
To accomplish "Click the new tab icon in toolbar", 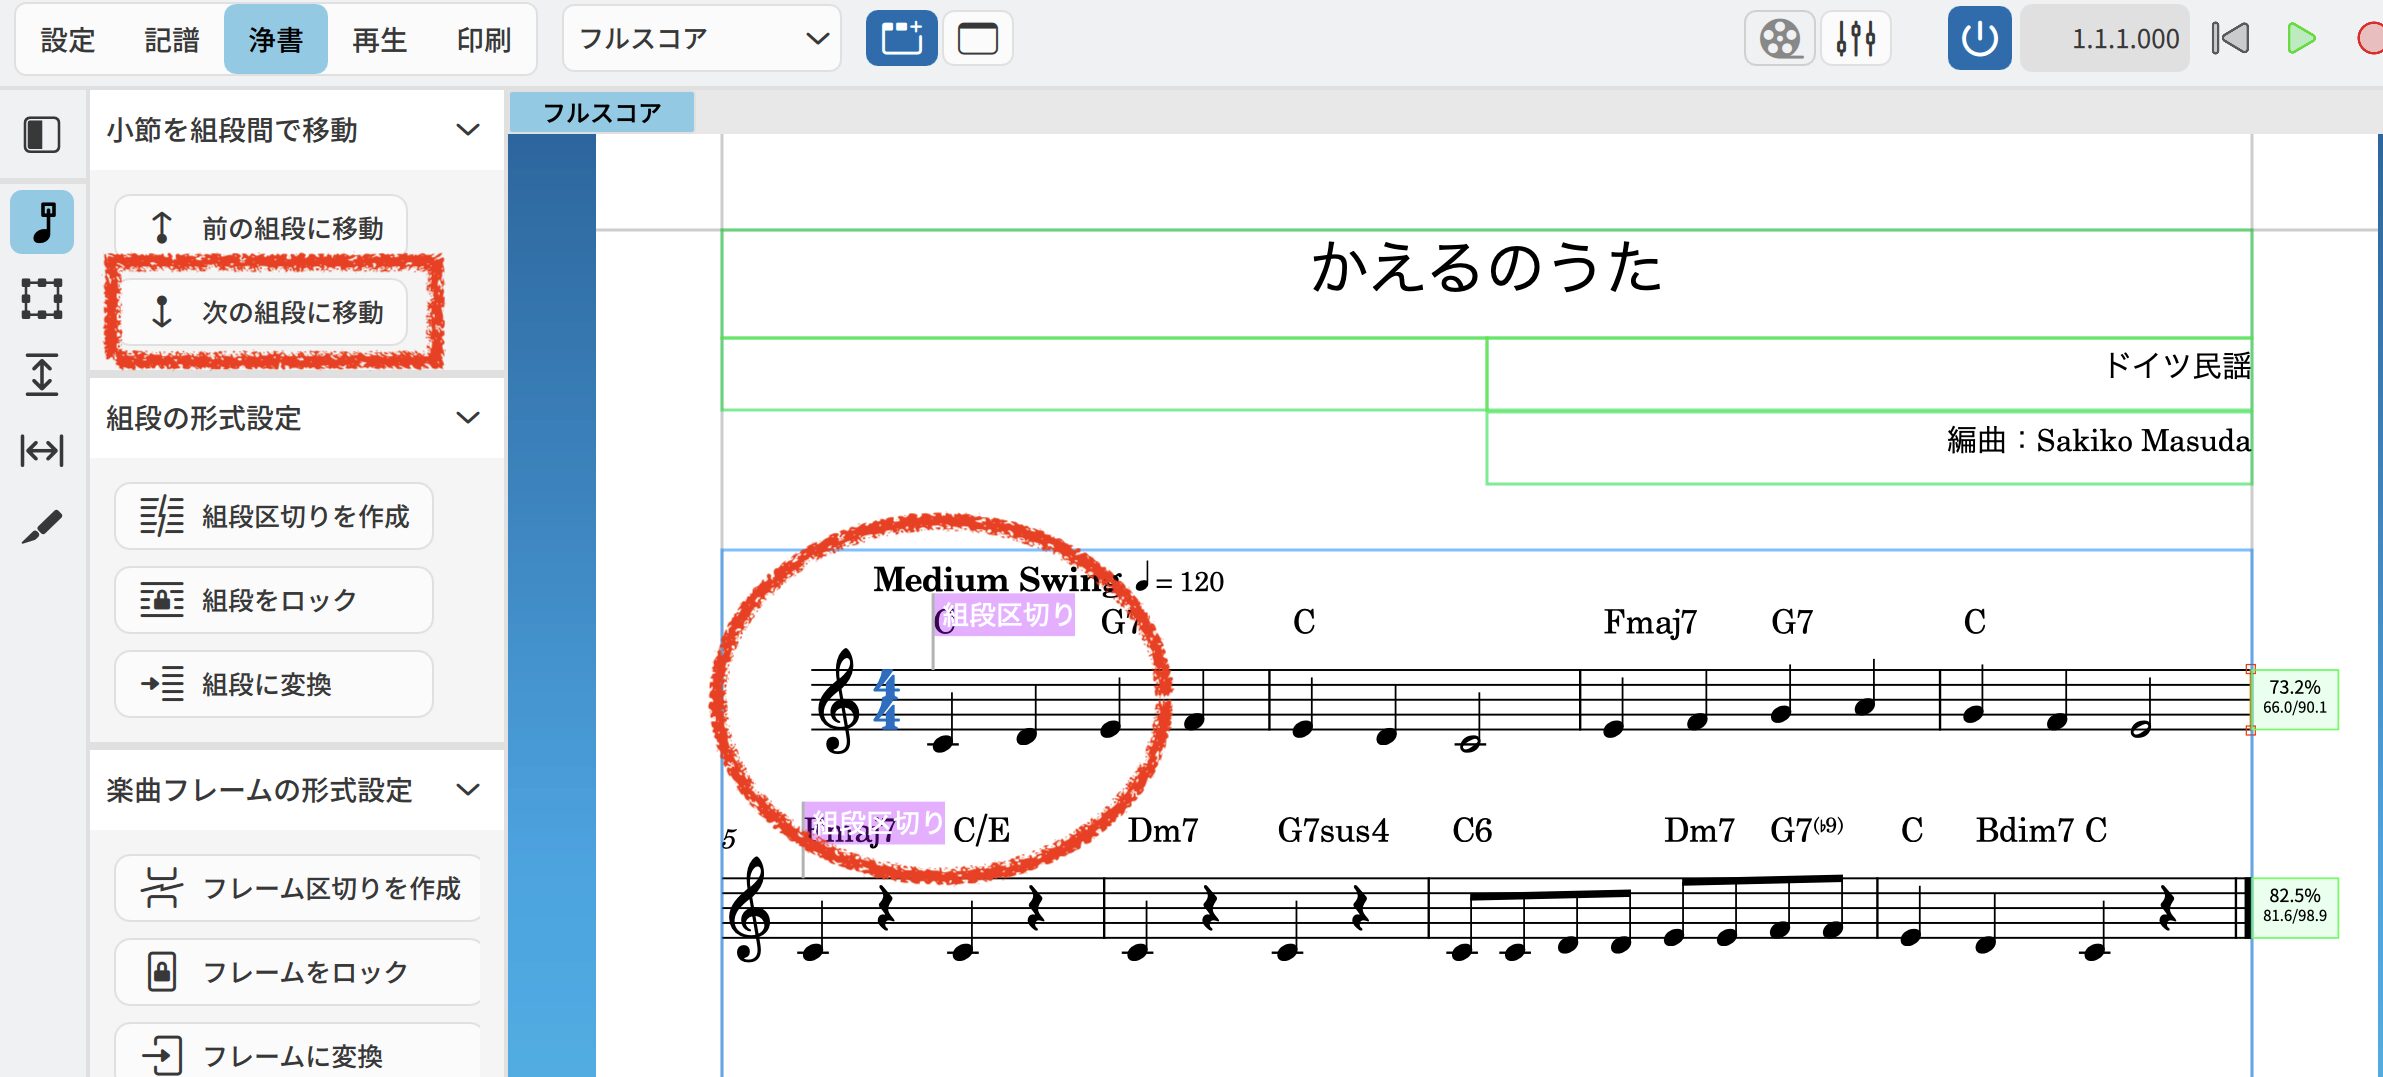I will [901, 40].
